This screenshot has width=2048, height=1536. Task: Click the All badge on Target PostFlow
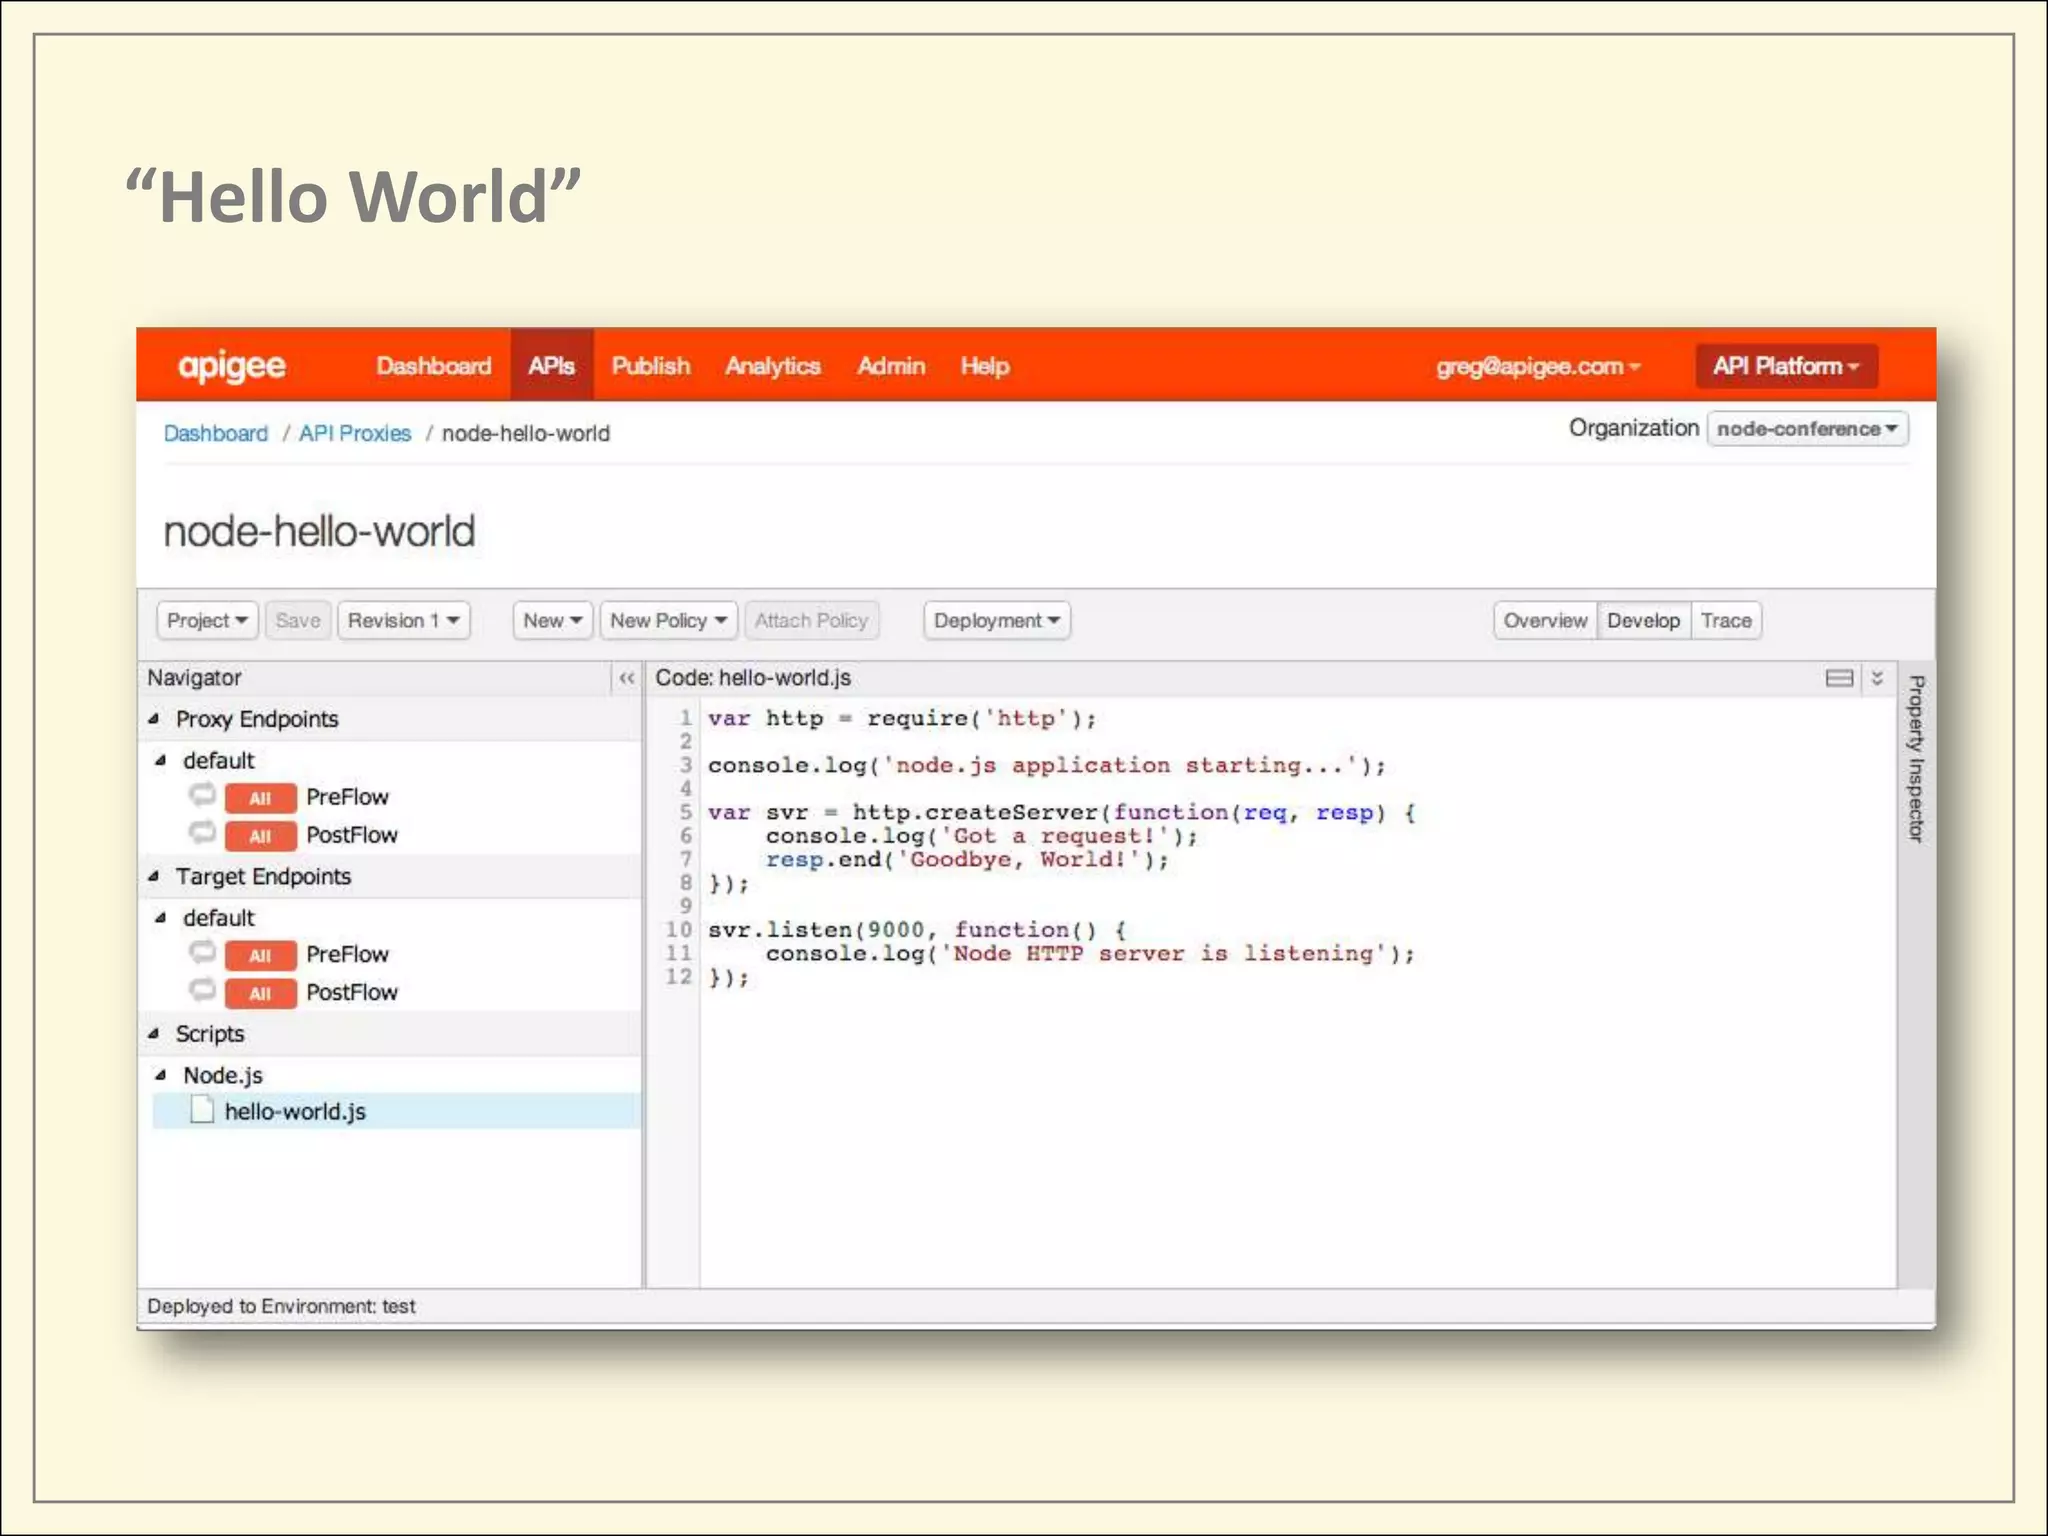point(260,994)
